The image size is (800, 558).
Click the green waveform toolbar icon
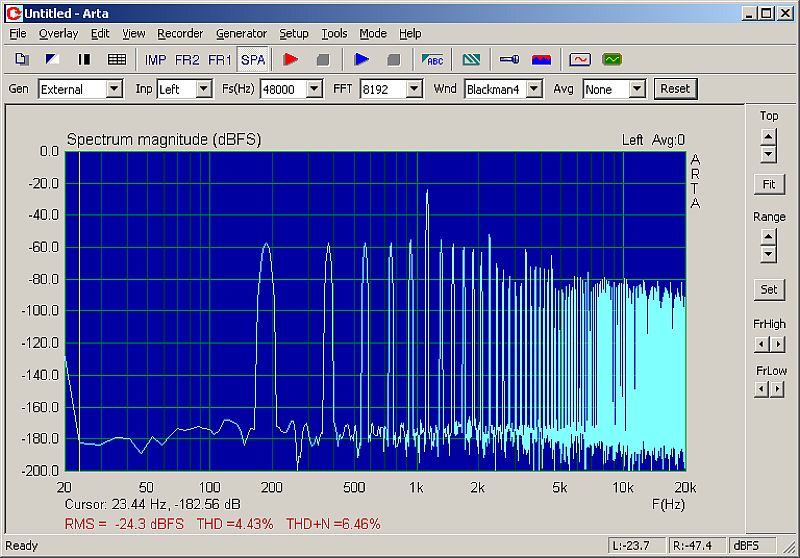click(612, 60)
